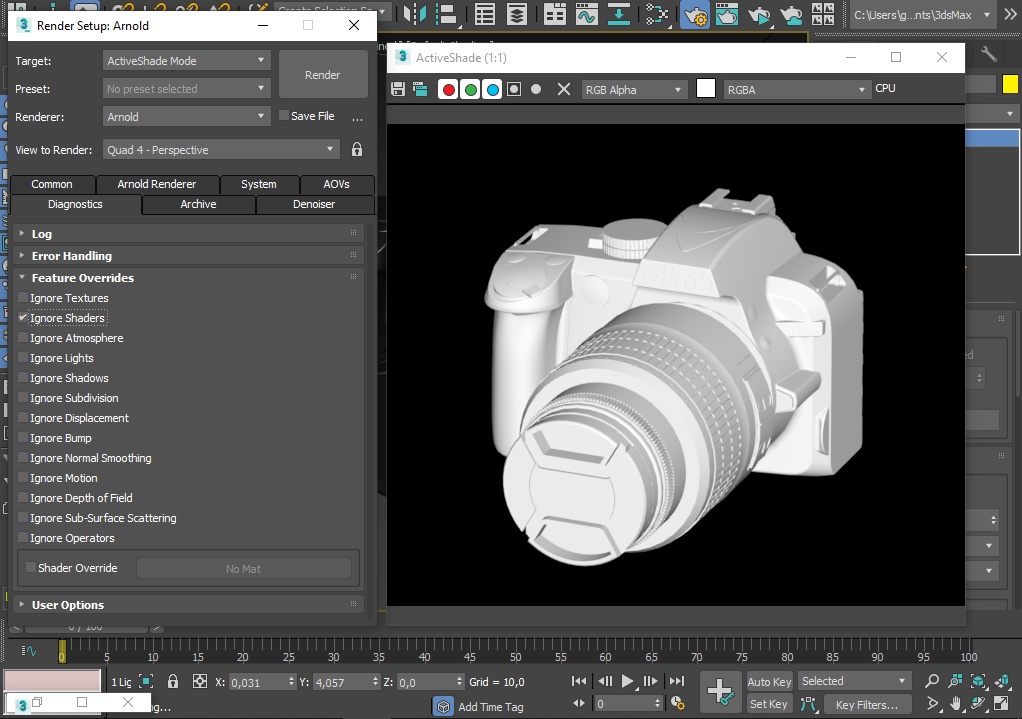This screenshot has height=719, width=1022.
Task: Click the No Mat shader override button
Action: point(243,568)
